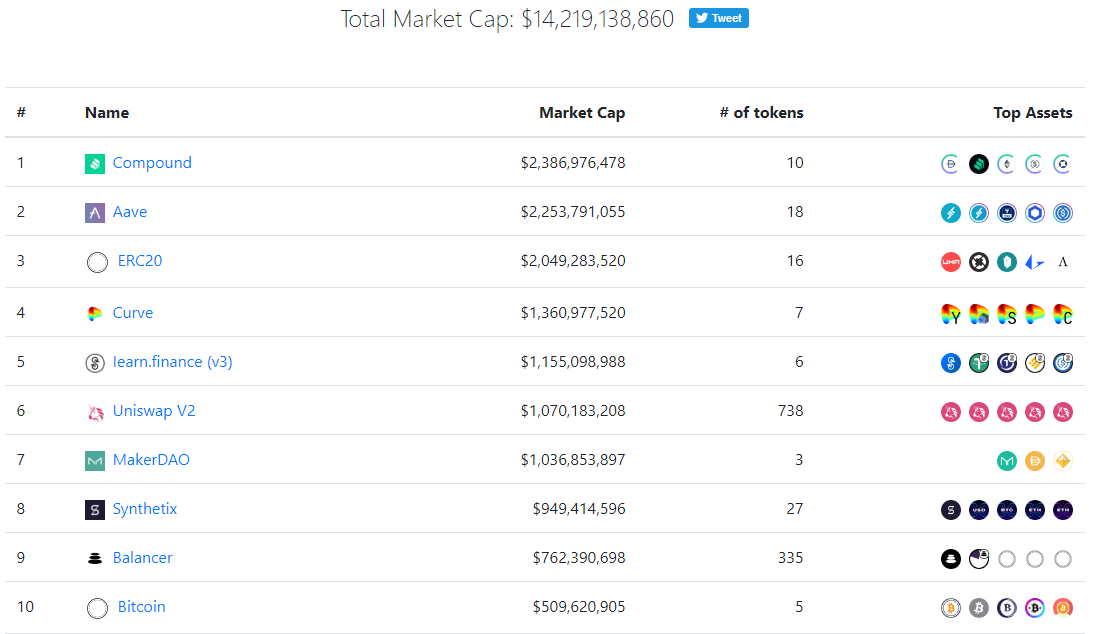Click the Balancer stacked-stones logo beside its name
1097x634 pixels.
[x=95, y=558]
